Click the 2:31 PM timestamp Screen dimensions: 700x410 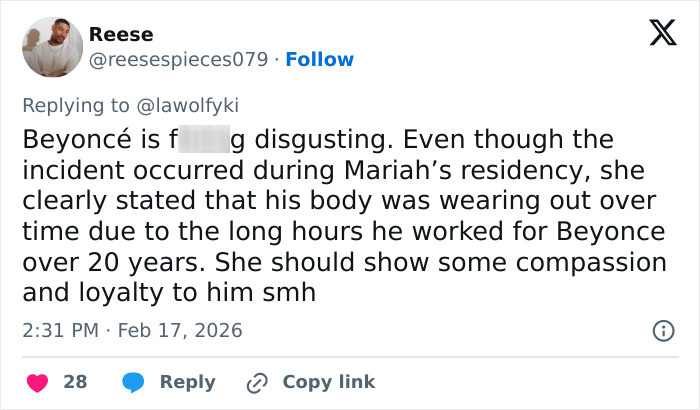click(61, 329)
